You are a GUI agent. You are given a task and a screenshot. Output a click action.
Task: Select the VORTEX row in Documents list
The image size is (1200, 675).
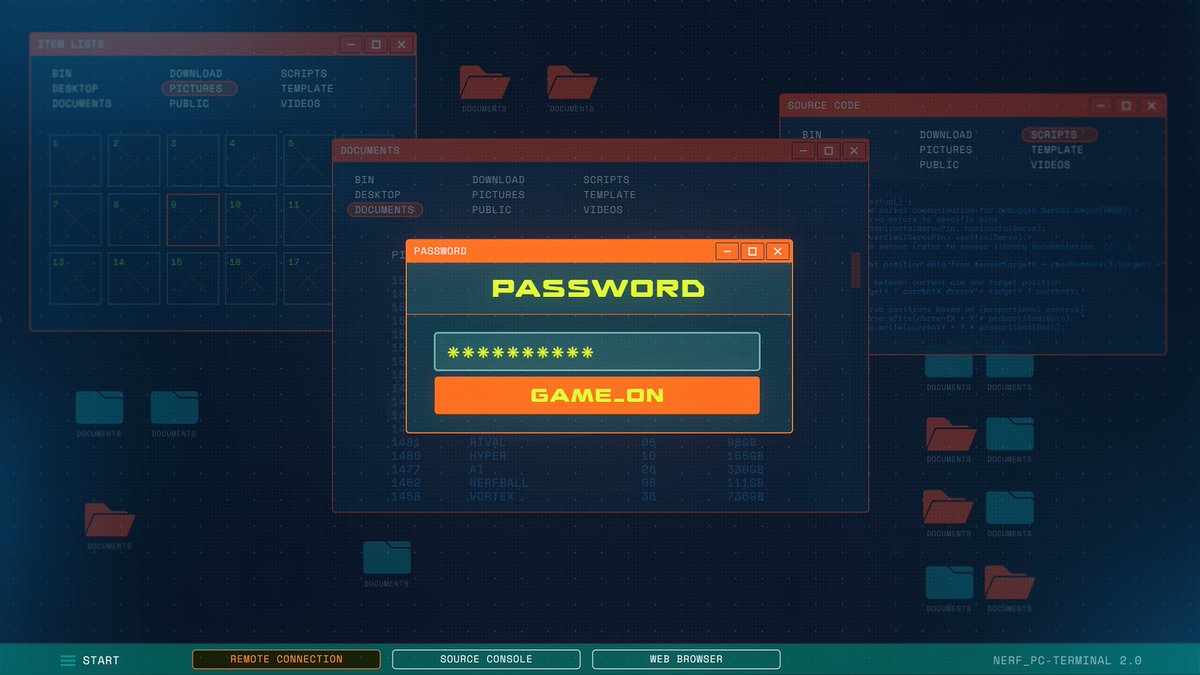click(579, 496)
